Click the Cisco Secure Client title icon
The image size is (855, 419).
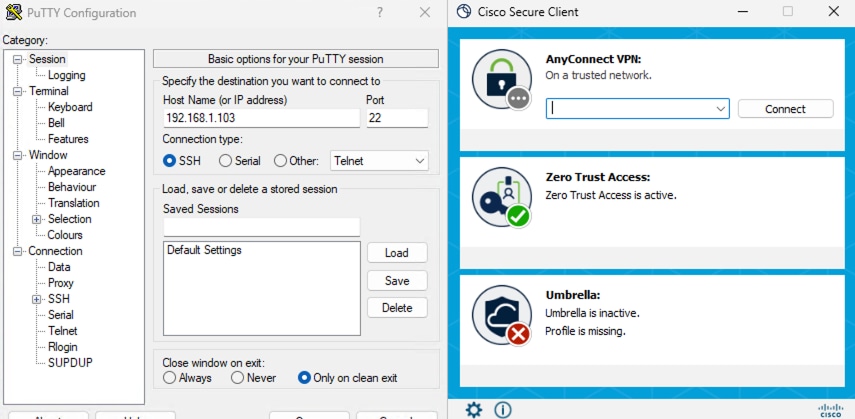click(463, 11)
